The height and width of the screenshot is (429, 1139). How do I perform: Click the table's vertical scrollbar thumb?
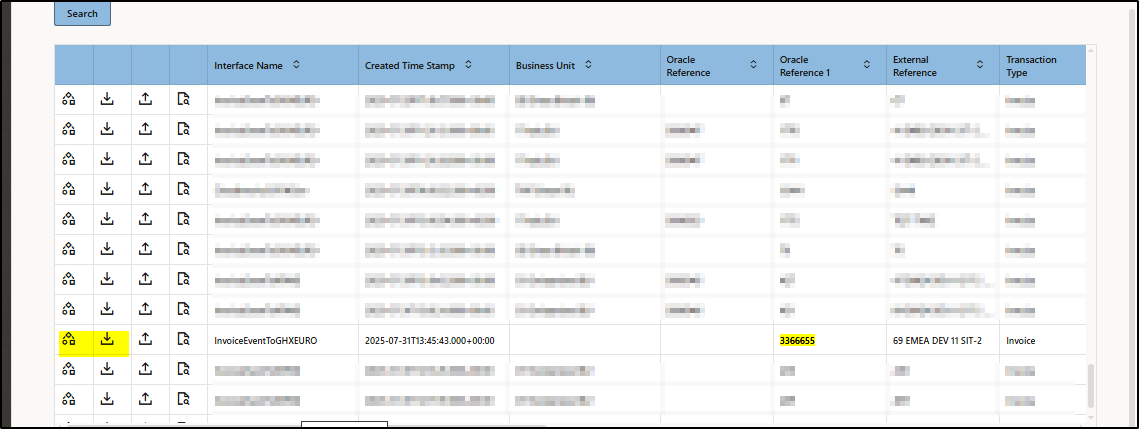(x=1090, y=386)
